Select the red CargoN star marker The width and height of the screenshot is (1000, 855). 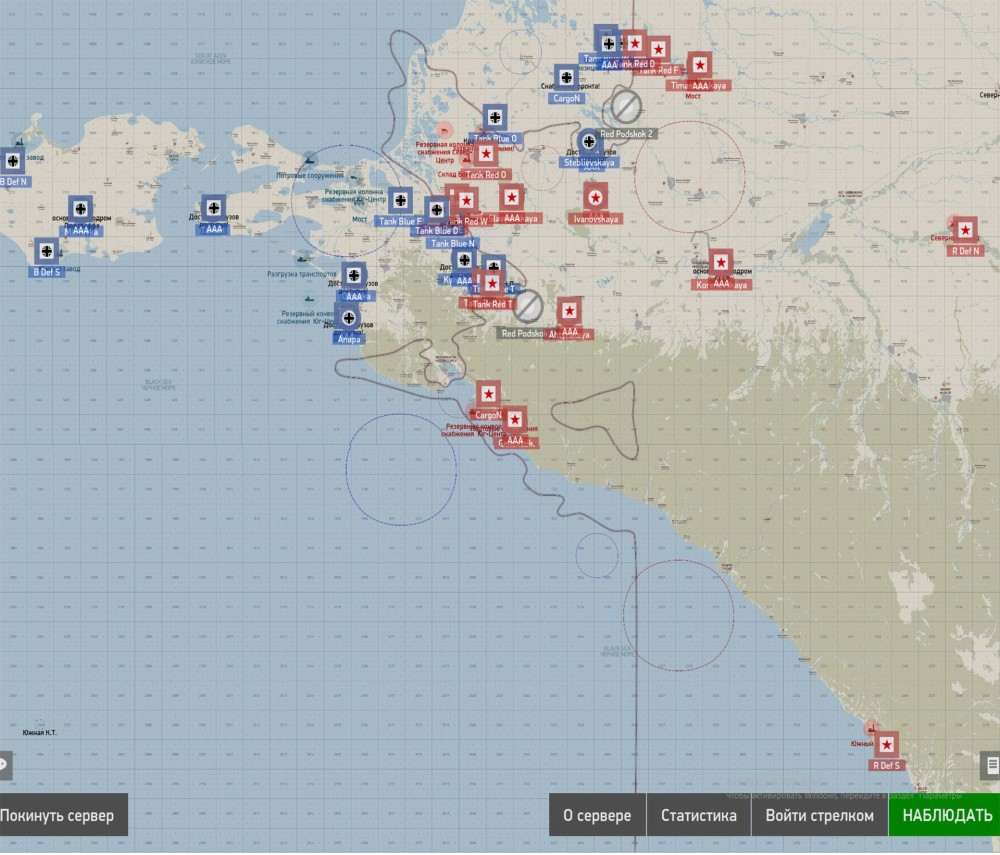(489, 395)
